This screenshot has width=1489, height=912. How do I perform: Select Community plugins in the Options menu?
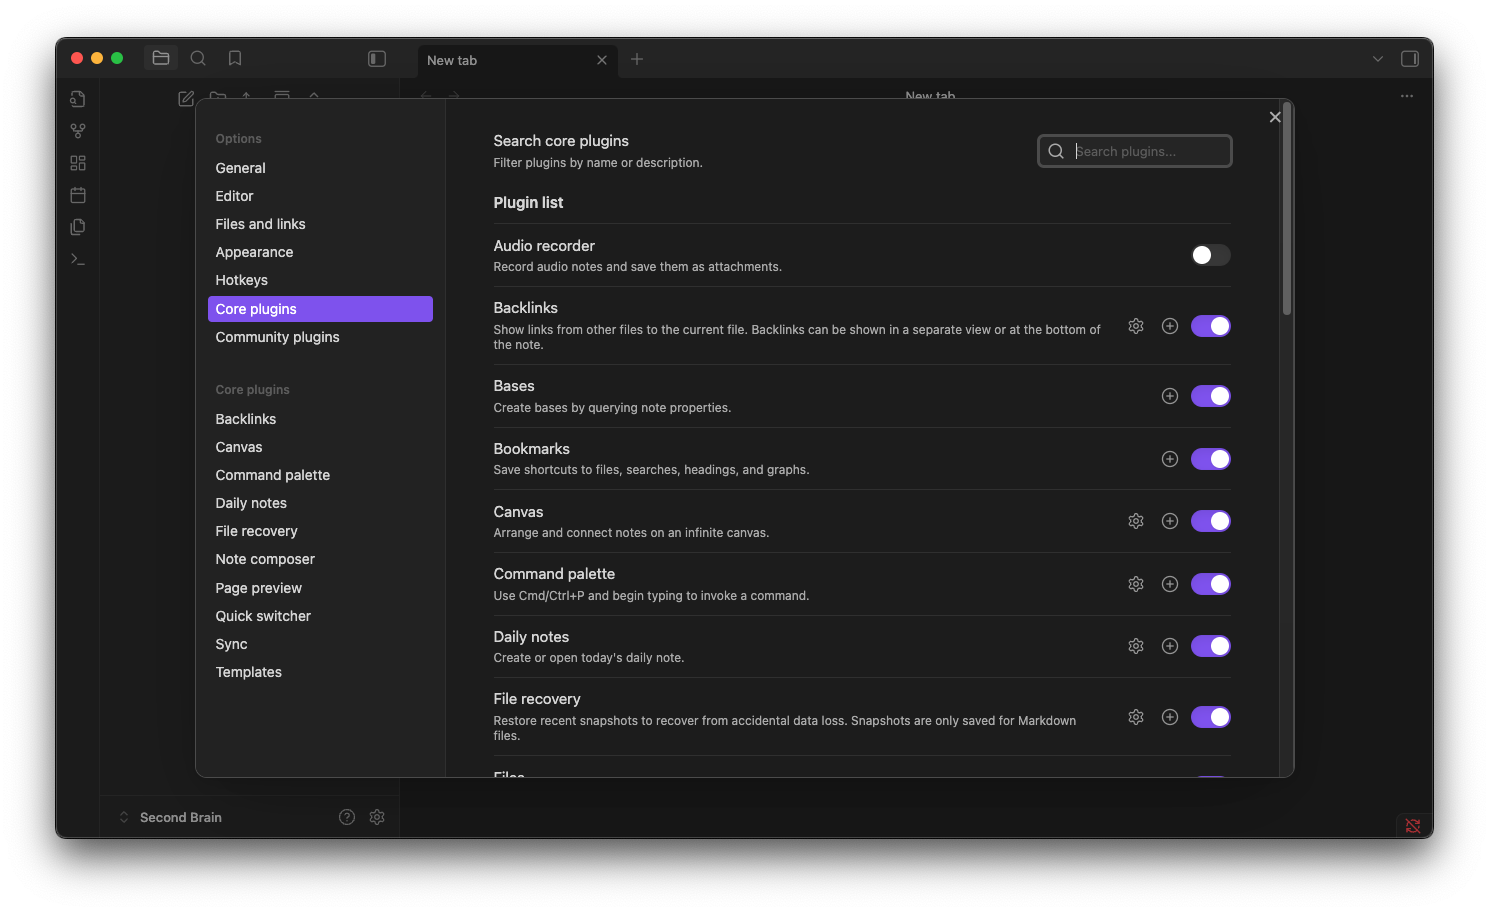(x=277, y=337)
